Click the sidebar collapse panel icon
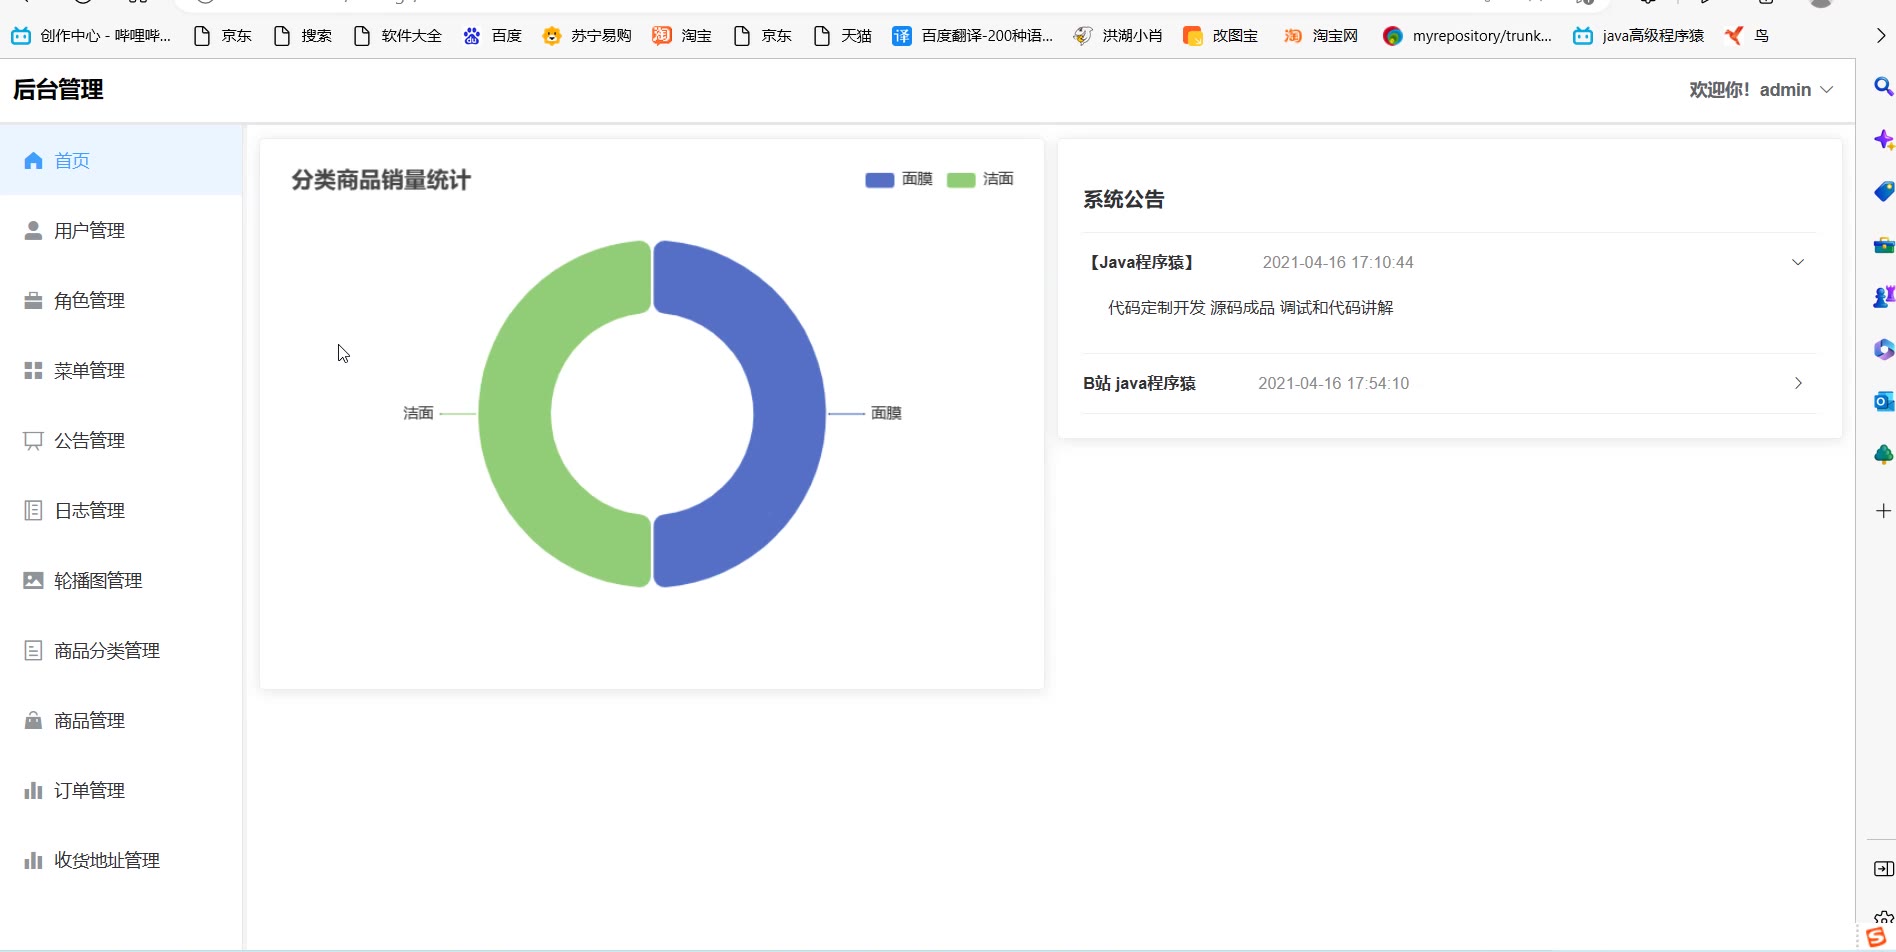Screen dimensions: 1896x952 coord(1883,869)
